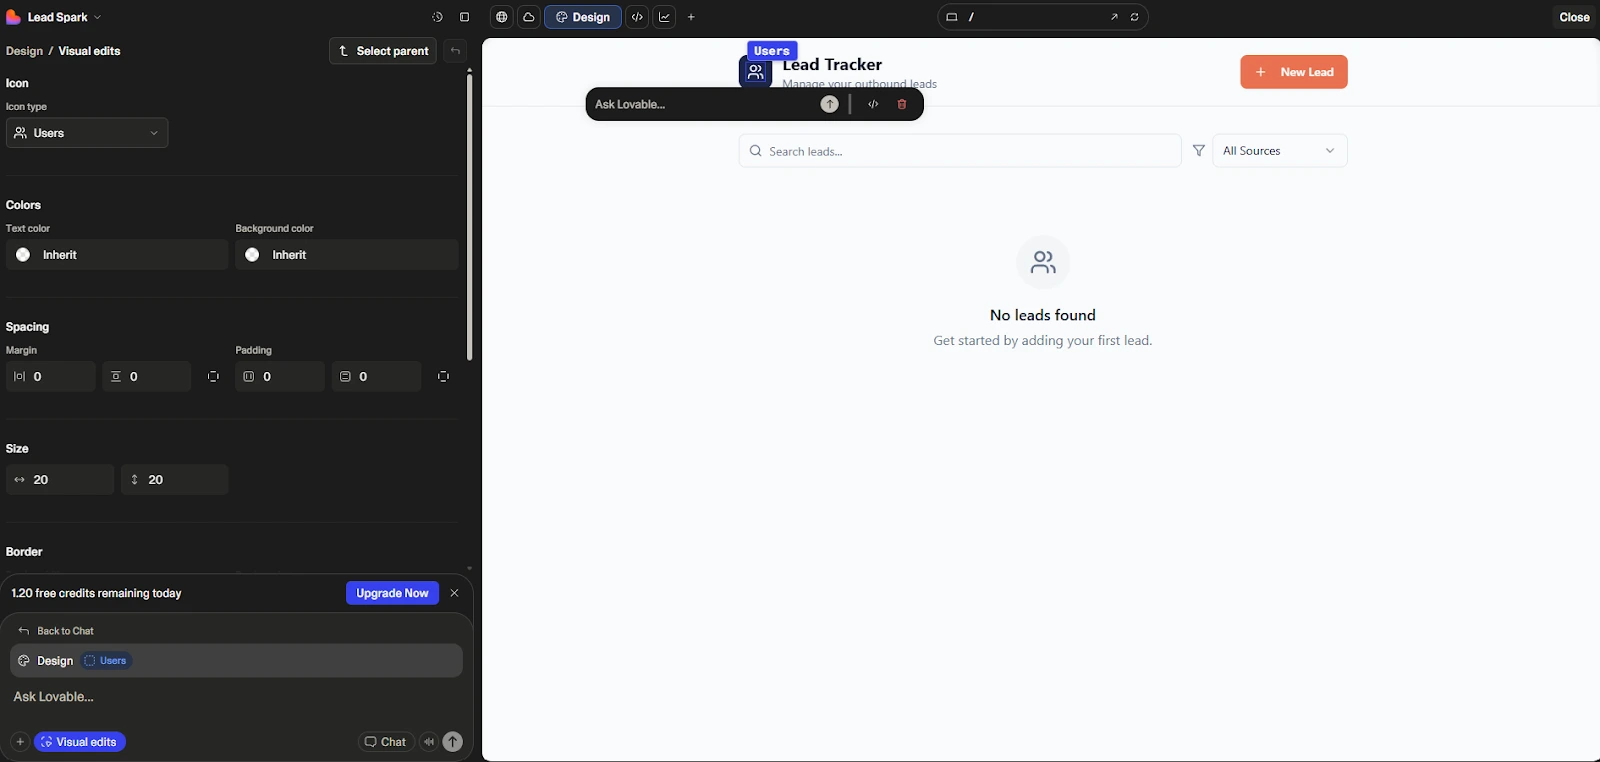Viewport: 1600px width, 762px height.
Task: Switch to the Design tab
Action: [x=583, y=17]
